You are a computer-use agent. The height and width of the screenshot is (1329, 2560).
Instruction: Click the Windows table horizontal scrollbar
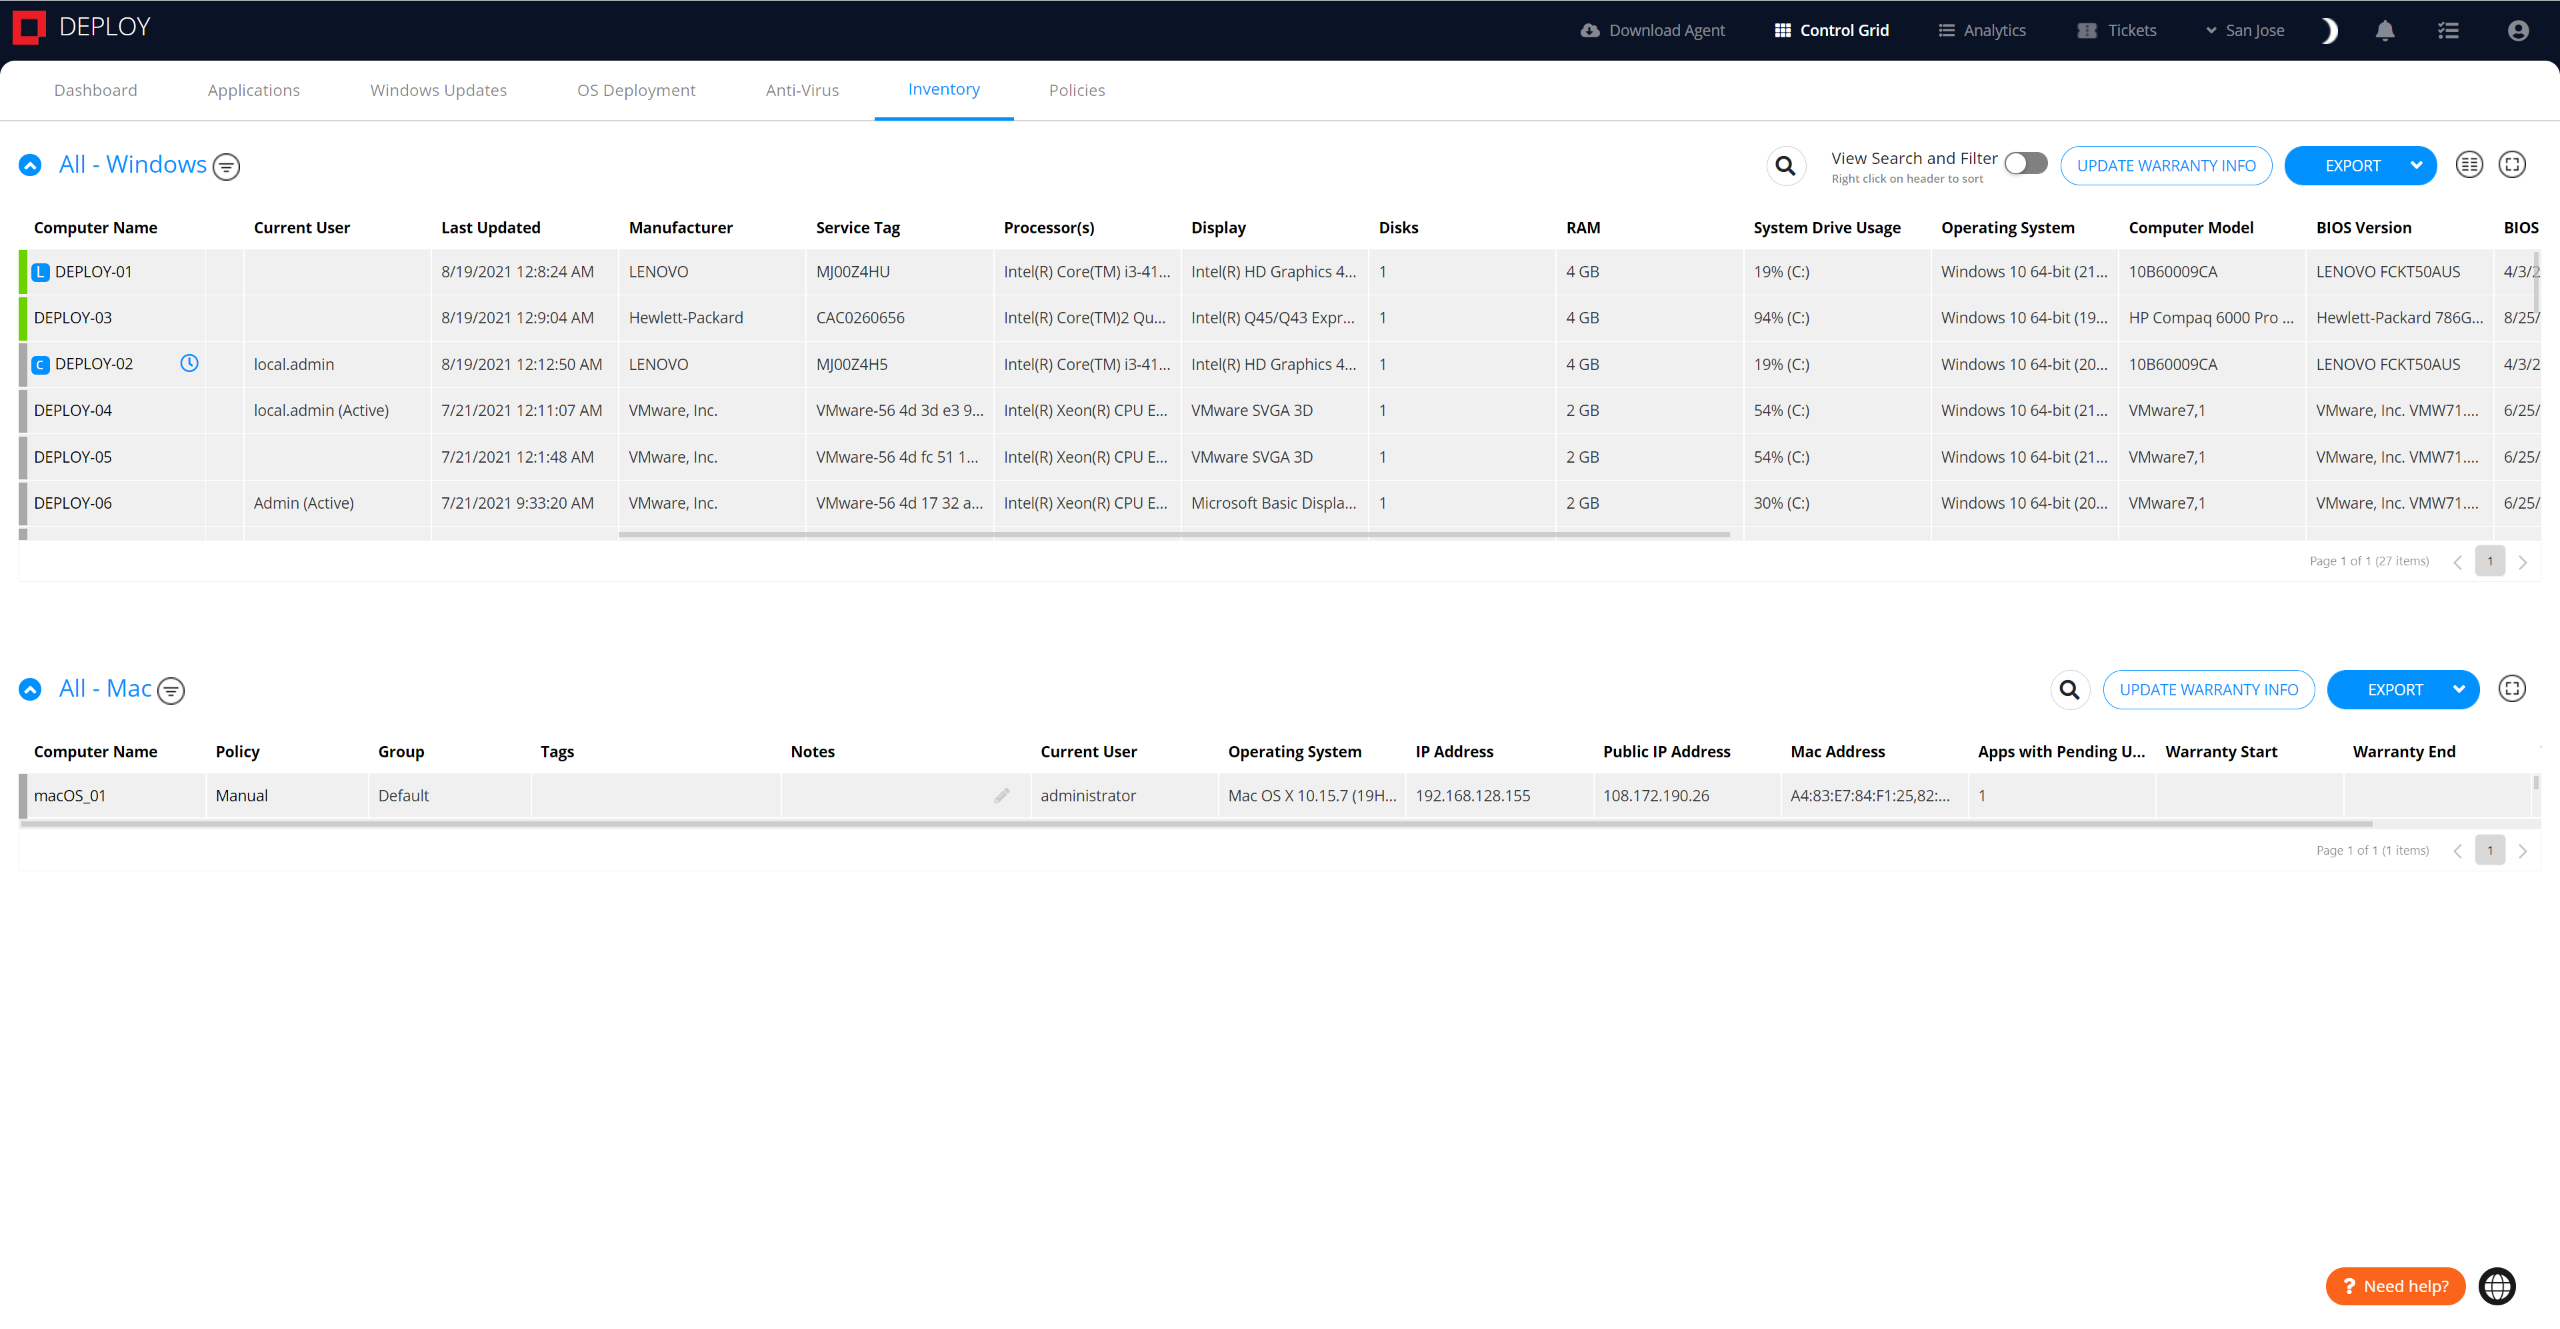pyautogui.click(x=1174, y=535)
